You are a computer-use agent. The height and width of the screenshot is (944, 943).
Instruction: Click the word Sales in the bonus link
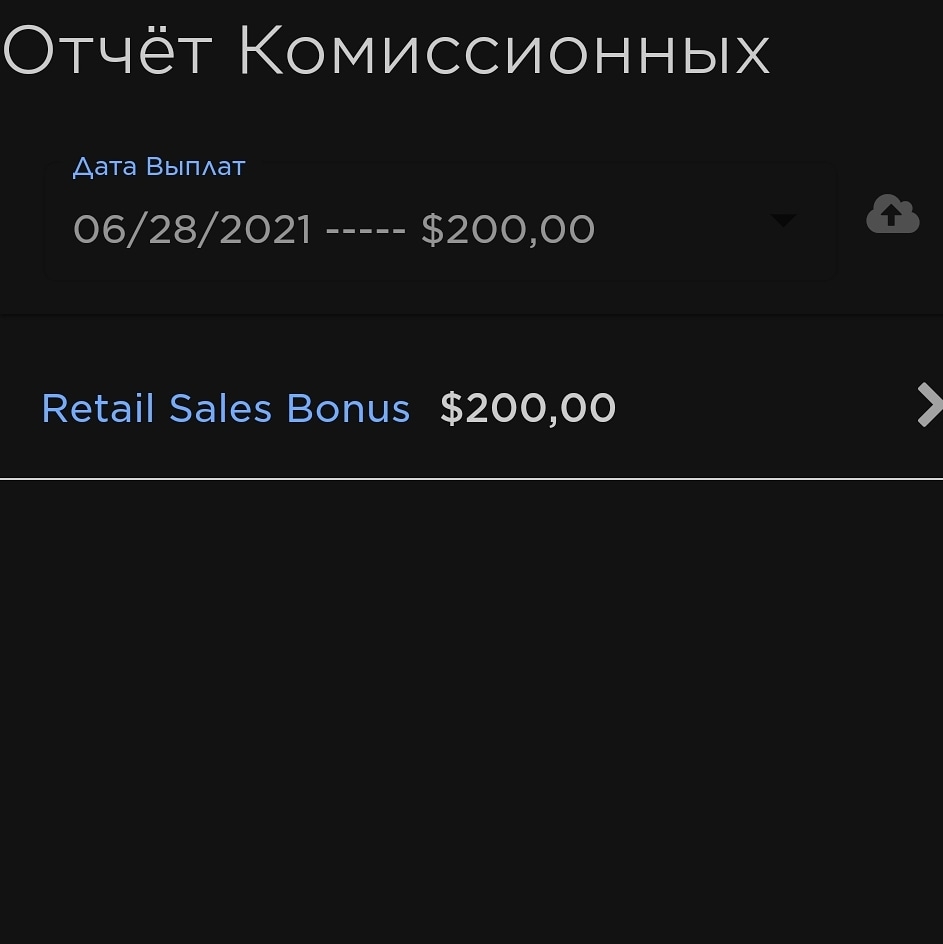coord(220,409)
